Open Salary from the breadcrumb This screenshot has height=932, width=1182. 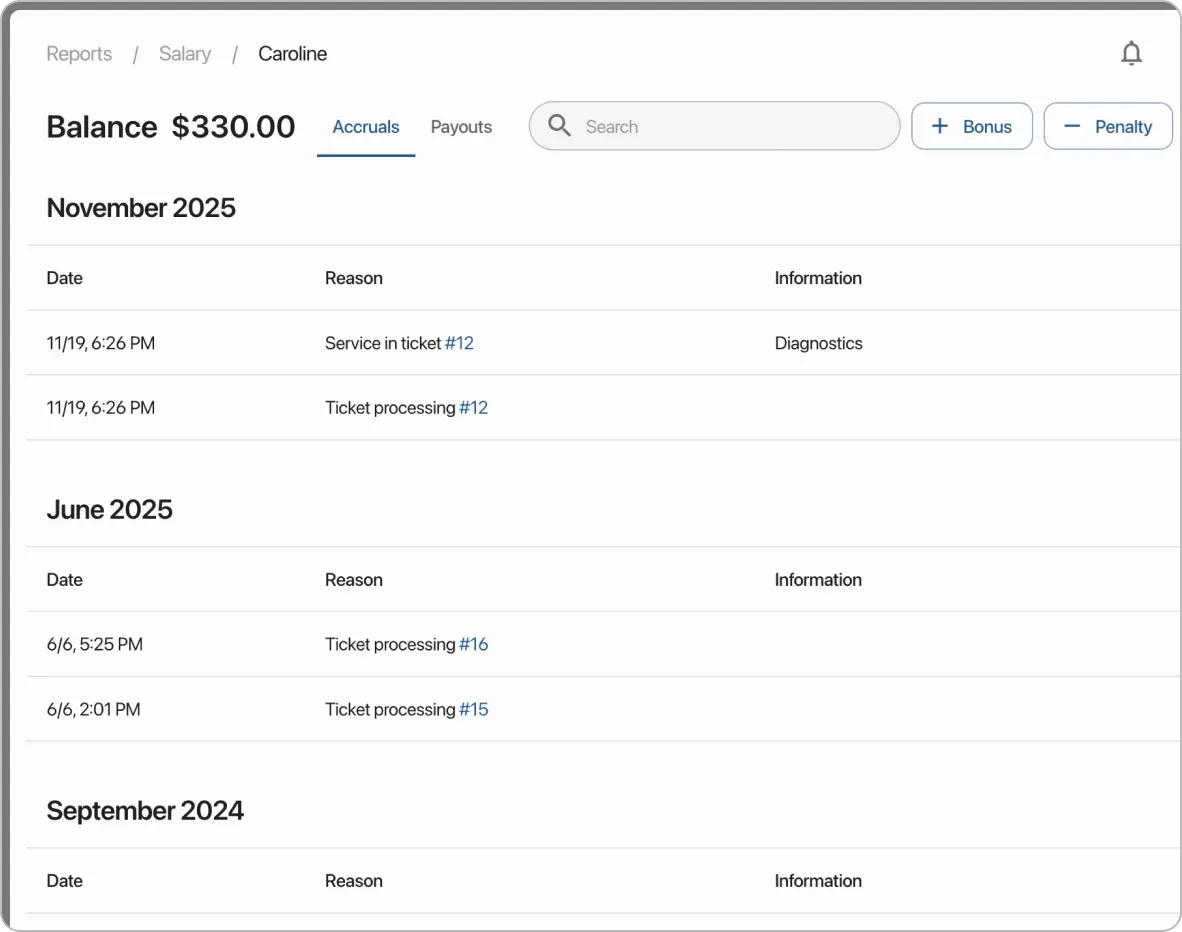[x=185, y=53]
